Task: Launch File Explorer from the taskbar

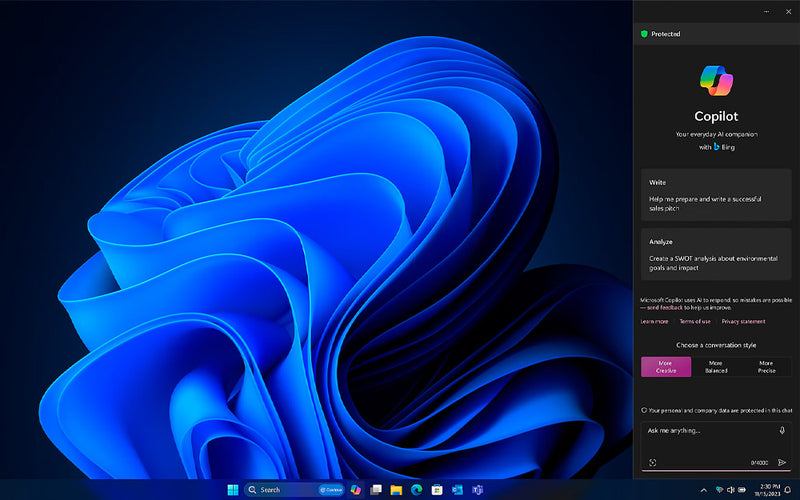Action: pyautogui.click(x=396, y=489)
